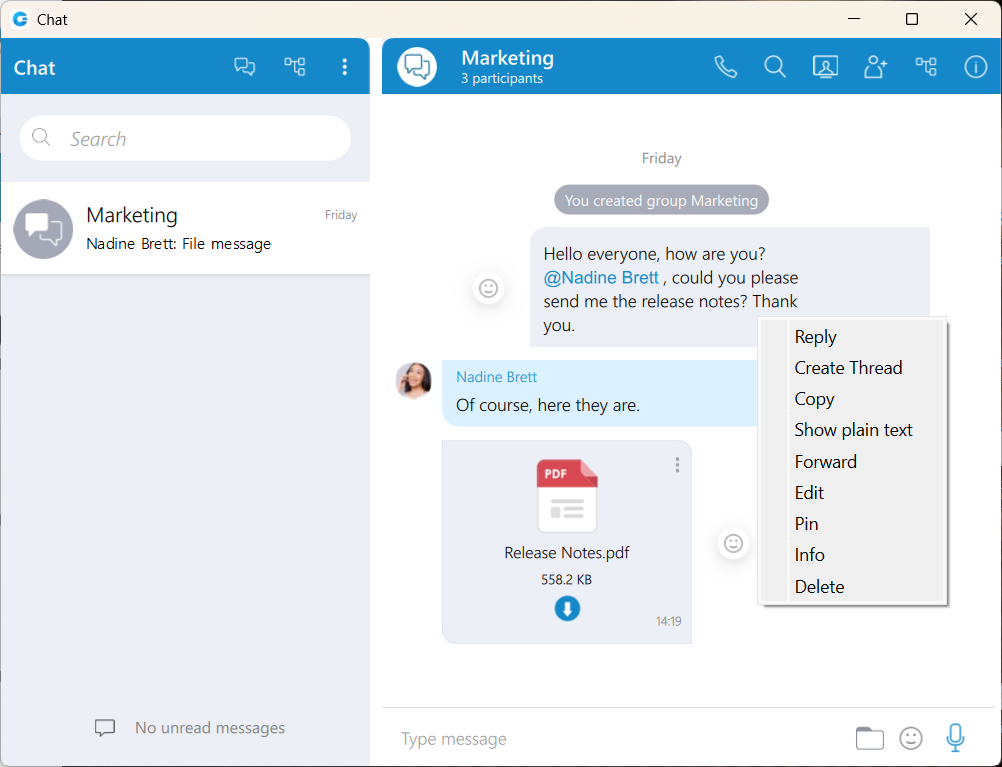The image size is (1002, 767).
Task: Click sender name Nadine Brett in message
Action: [x=497, y=377]
